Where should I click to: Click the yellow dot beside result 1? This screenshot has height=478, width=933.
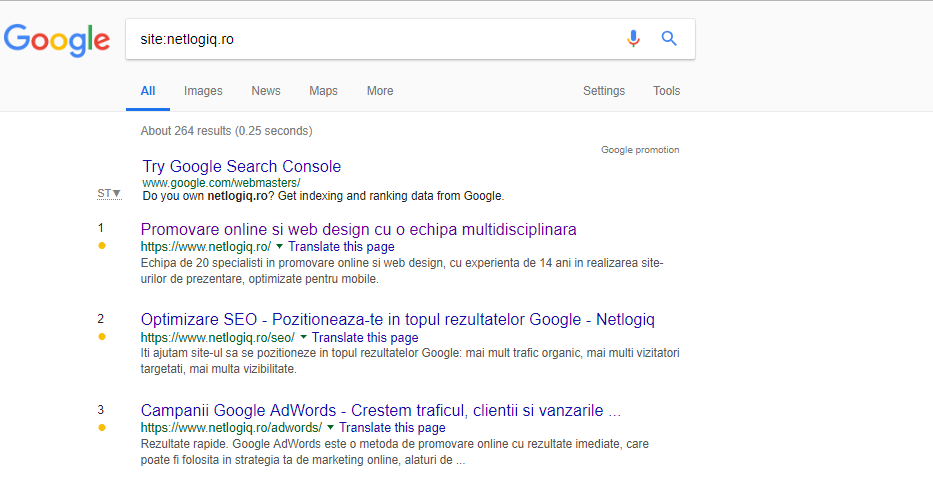102,245
